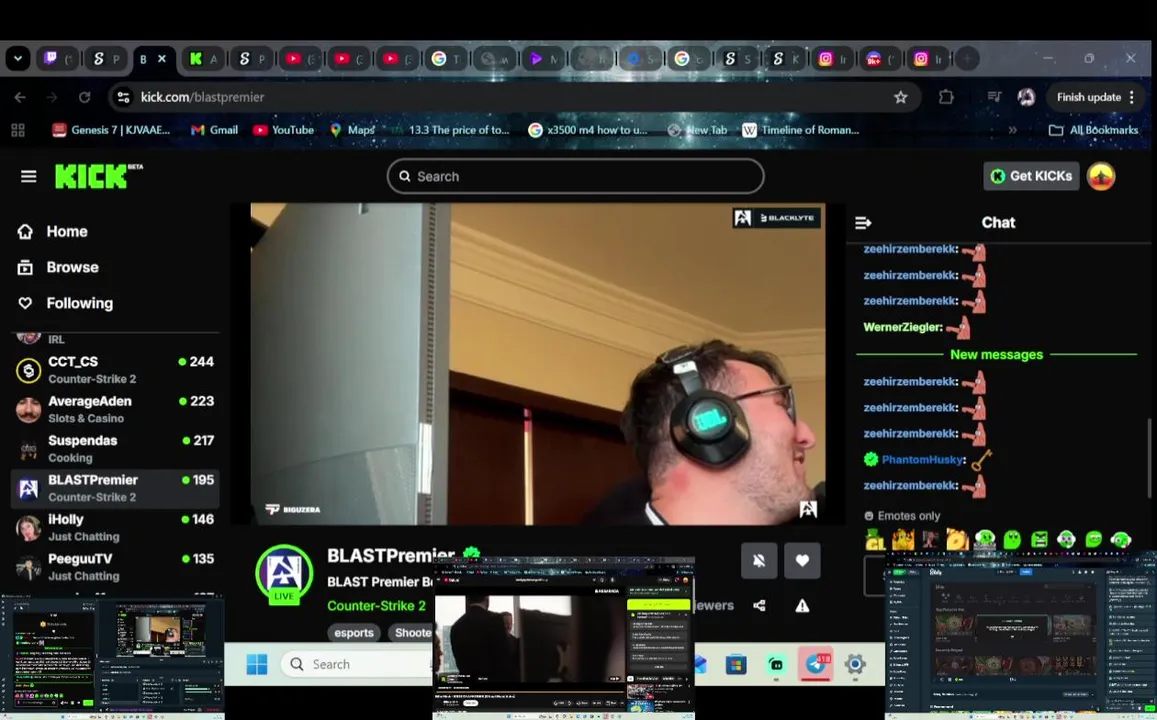Expand hidden bookmarks with double chevron
Viewport: 1157px width, 720px height.
tap(1012, 130)
